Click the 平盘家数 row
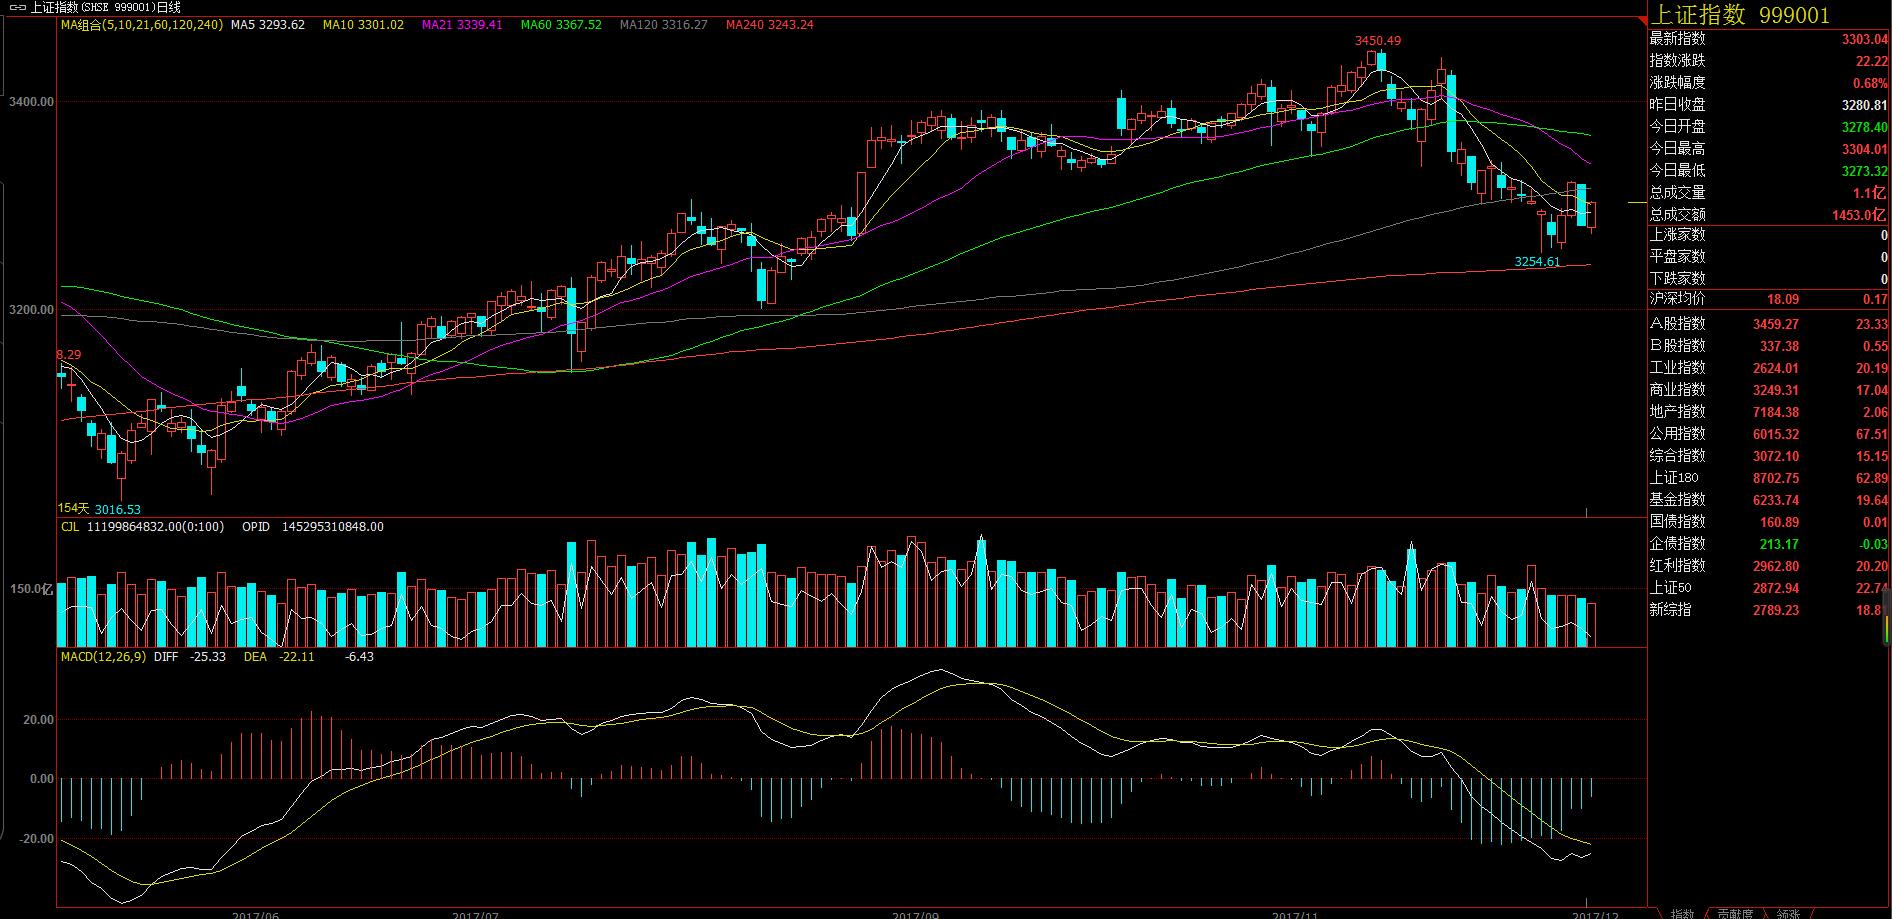This screenshot has height=919, width=1892. click(1768, 257)
